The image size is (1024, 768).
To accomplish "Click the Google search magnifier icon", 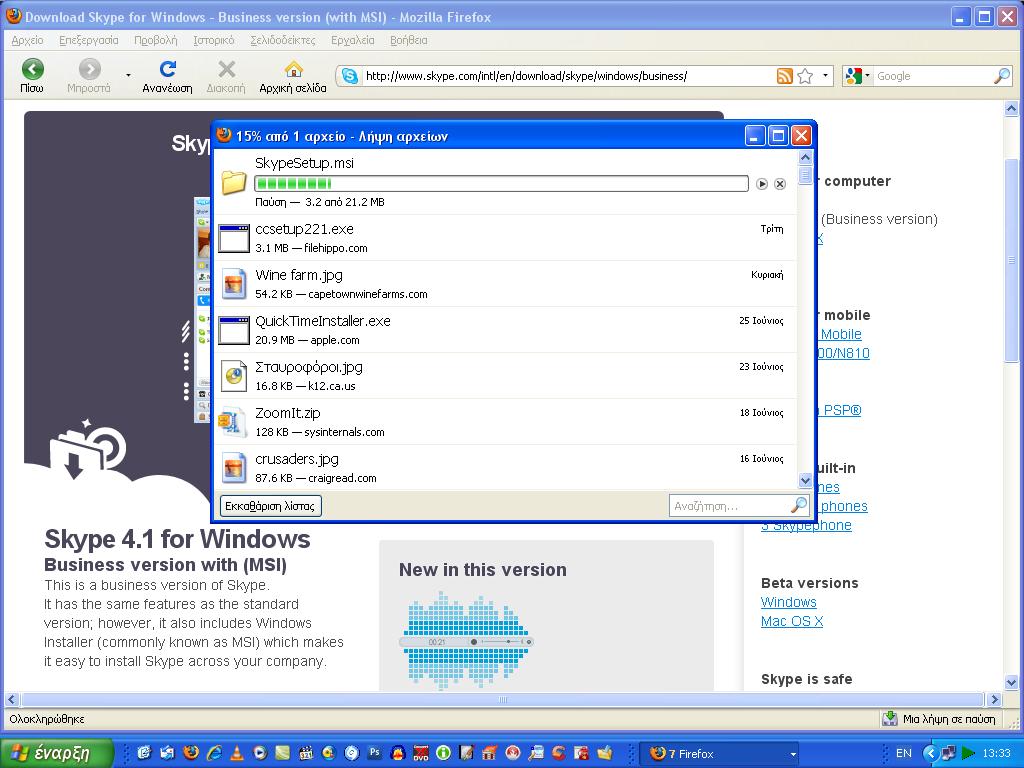I will 1001,76.
